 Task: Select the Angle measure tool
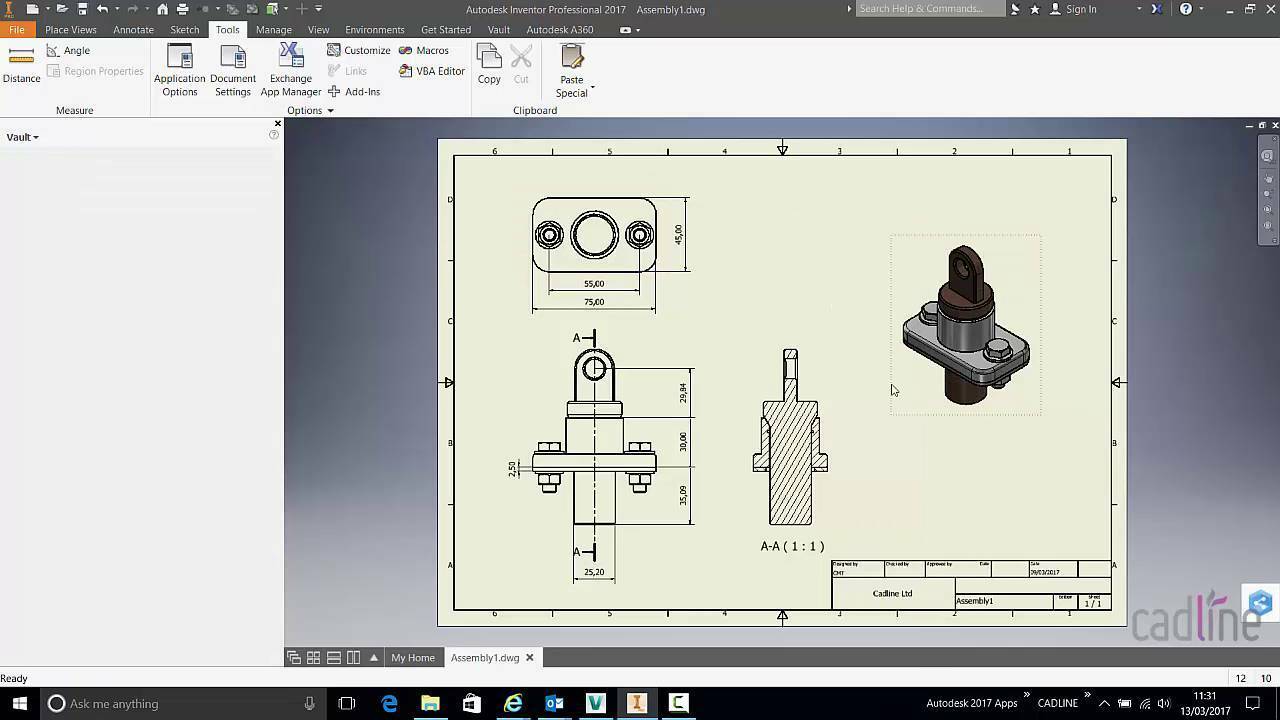click(x=68, y=50)
